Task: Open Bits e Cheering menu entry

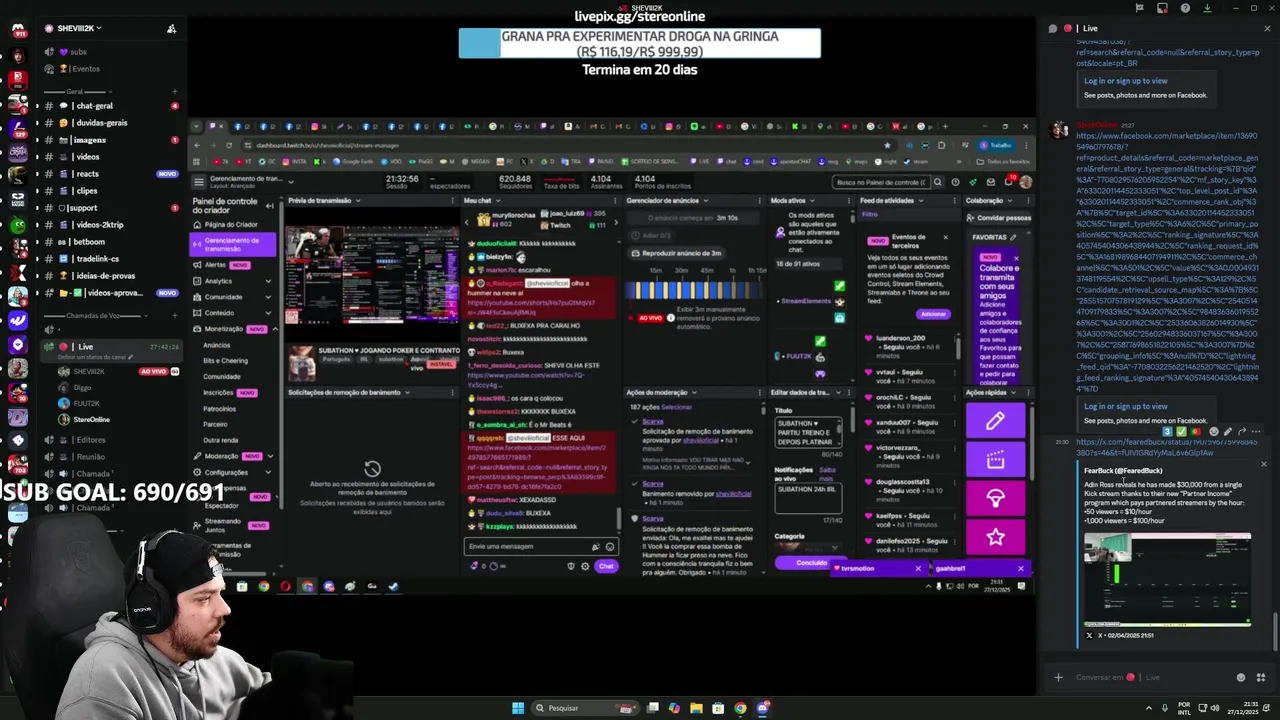Action: (x=226, y=361)
